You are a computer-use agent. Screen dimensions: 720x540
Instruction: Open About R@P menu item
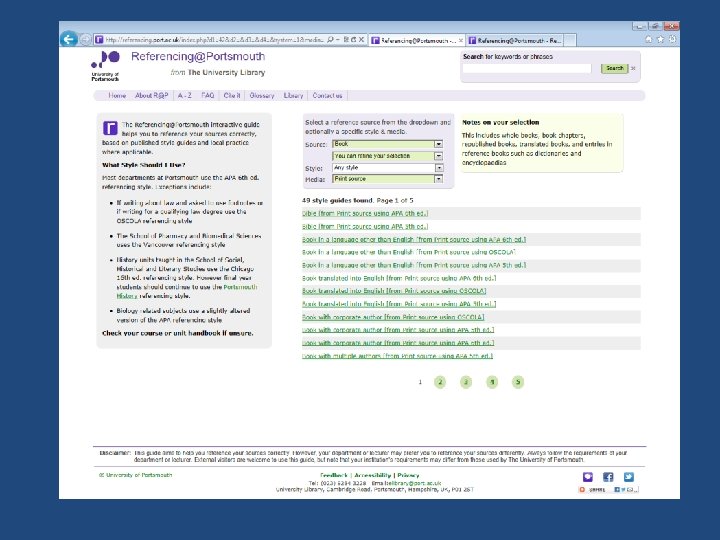152,96
